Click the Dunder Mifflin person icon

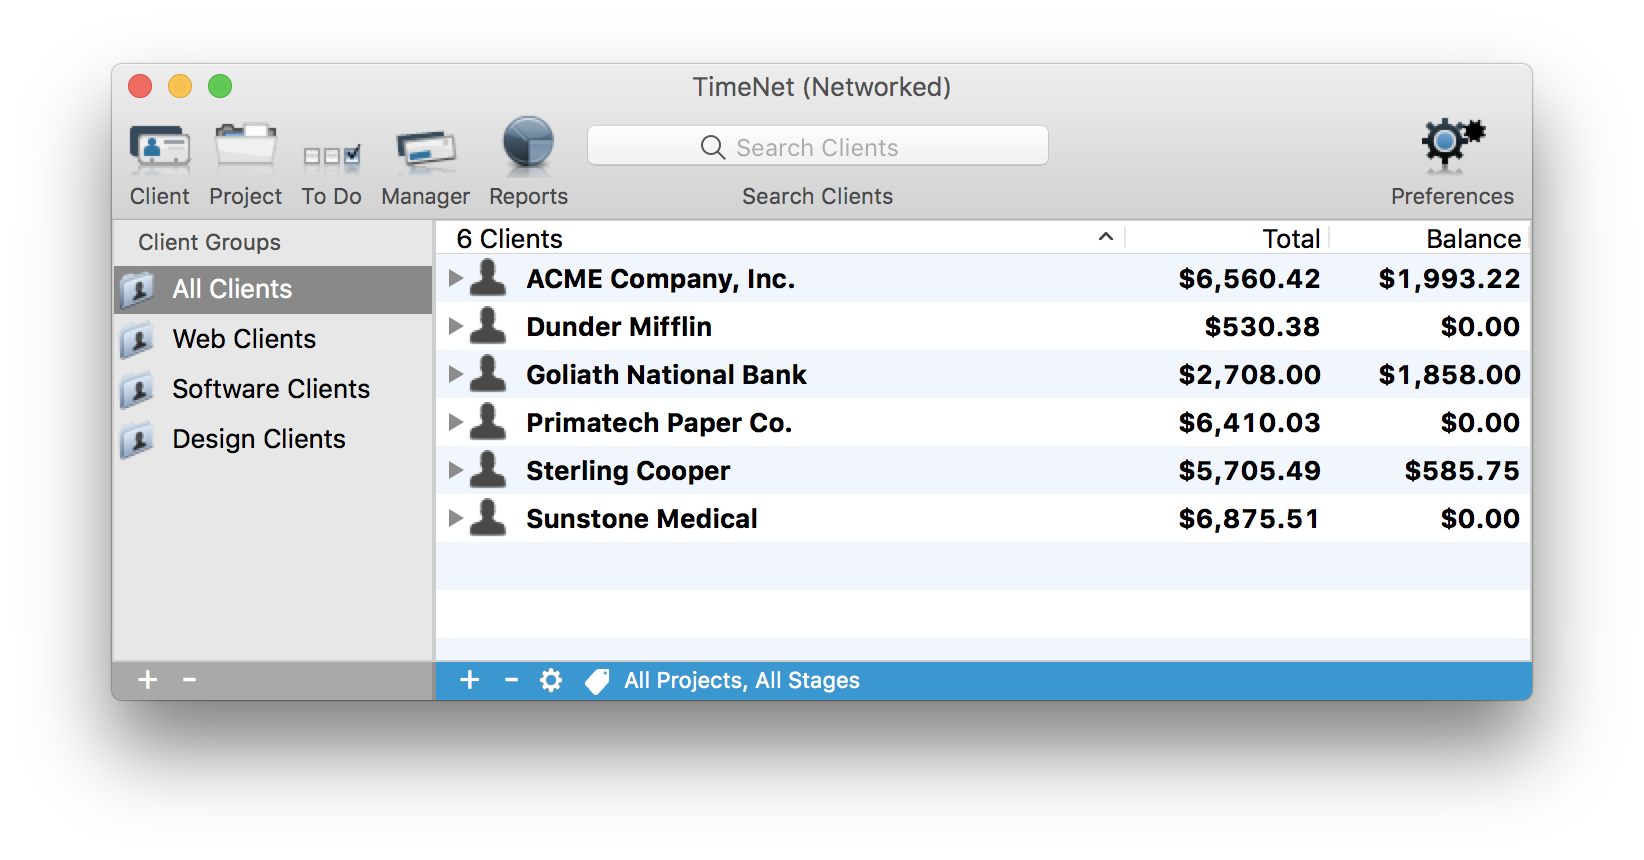pos(488,325)
